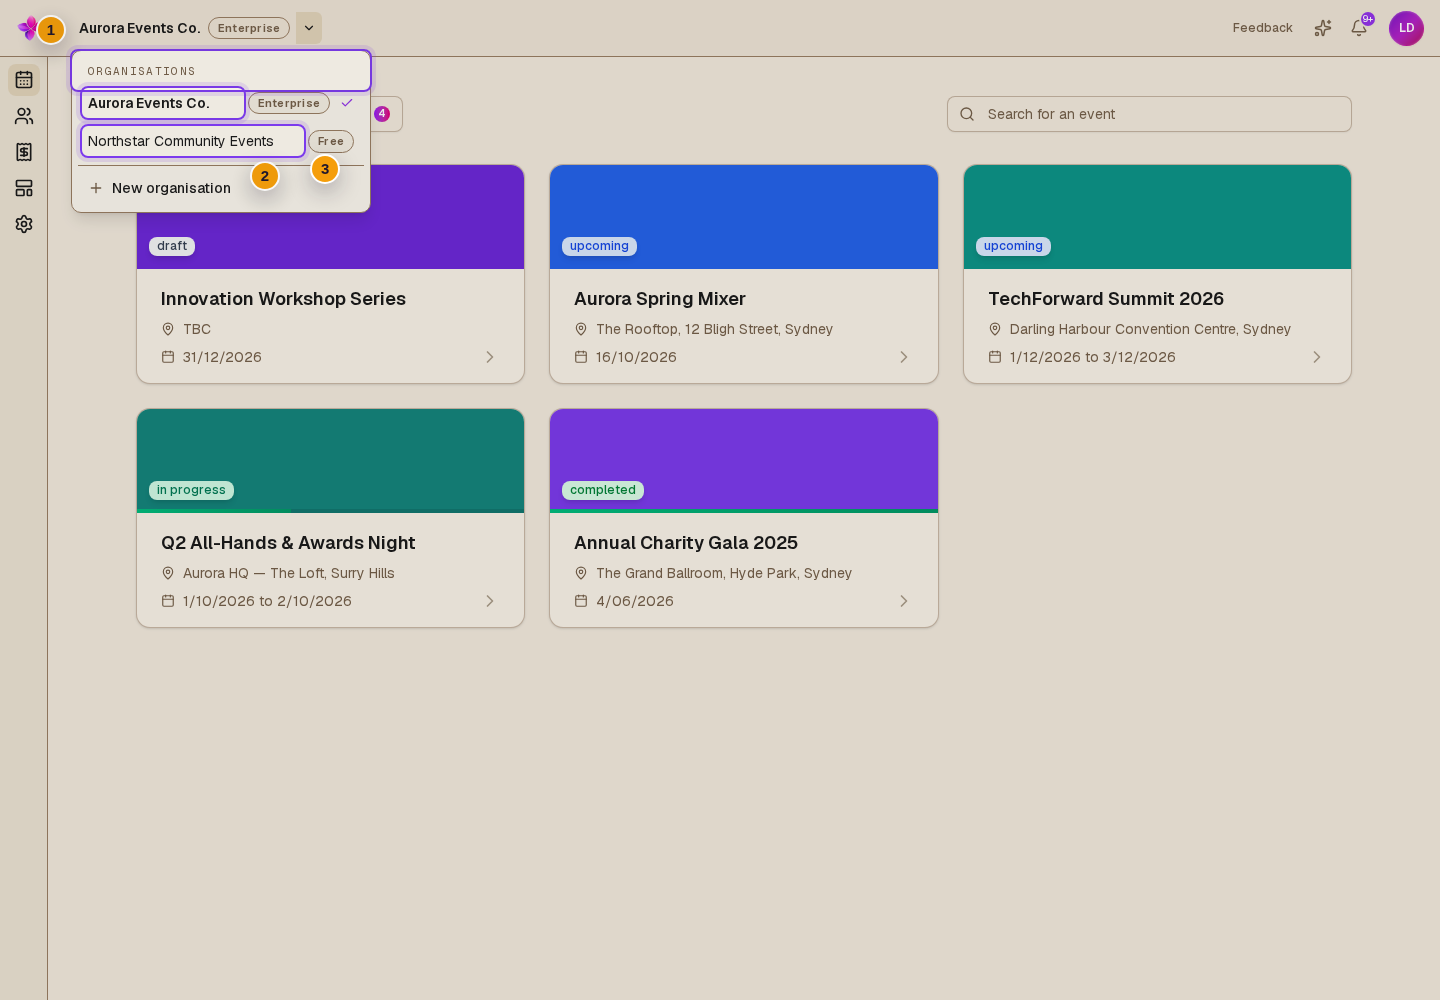Click the progress bar on Annual Charity Gala card
The height and width of the screenshot is (1000, 1440).
pos(744,511)
